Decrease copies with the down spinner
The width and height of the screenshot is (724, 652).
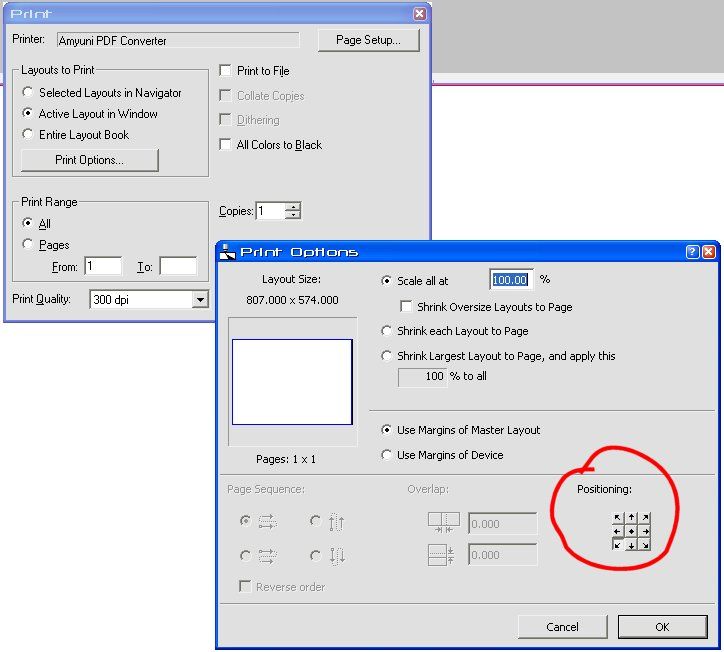293,215
